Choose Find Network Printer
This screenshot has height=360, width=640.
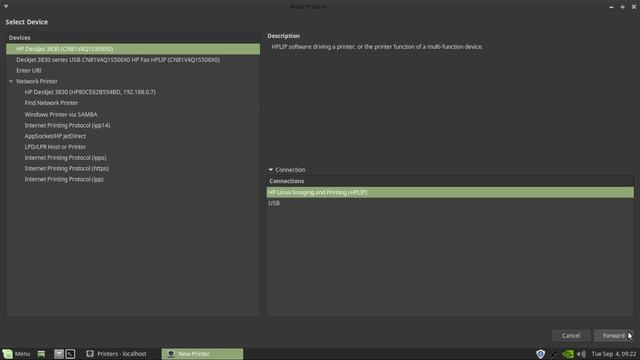133,103
